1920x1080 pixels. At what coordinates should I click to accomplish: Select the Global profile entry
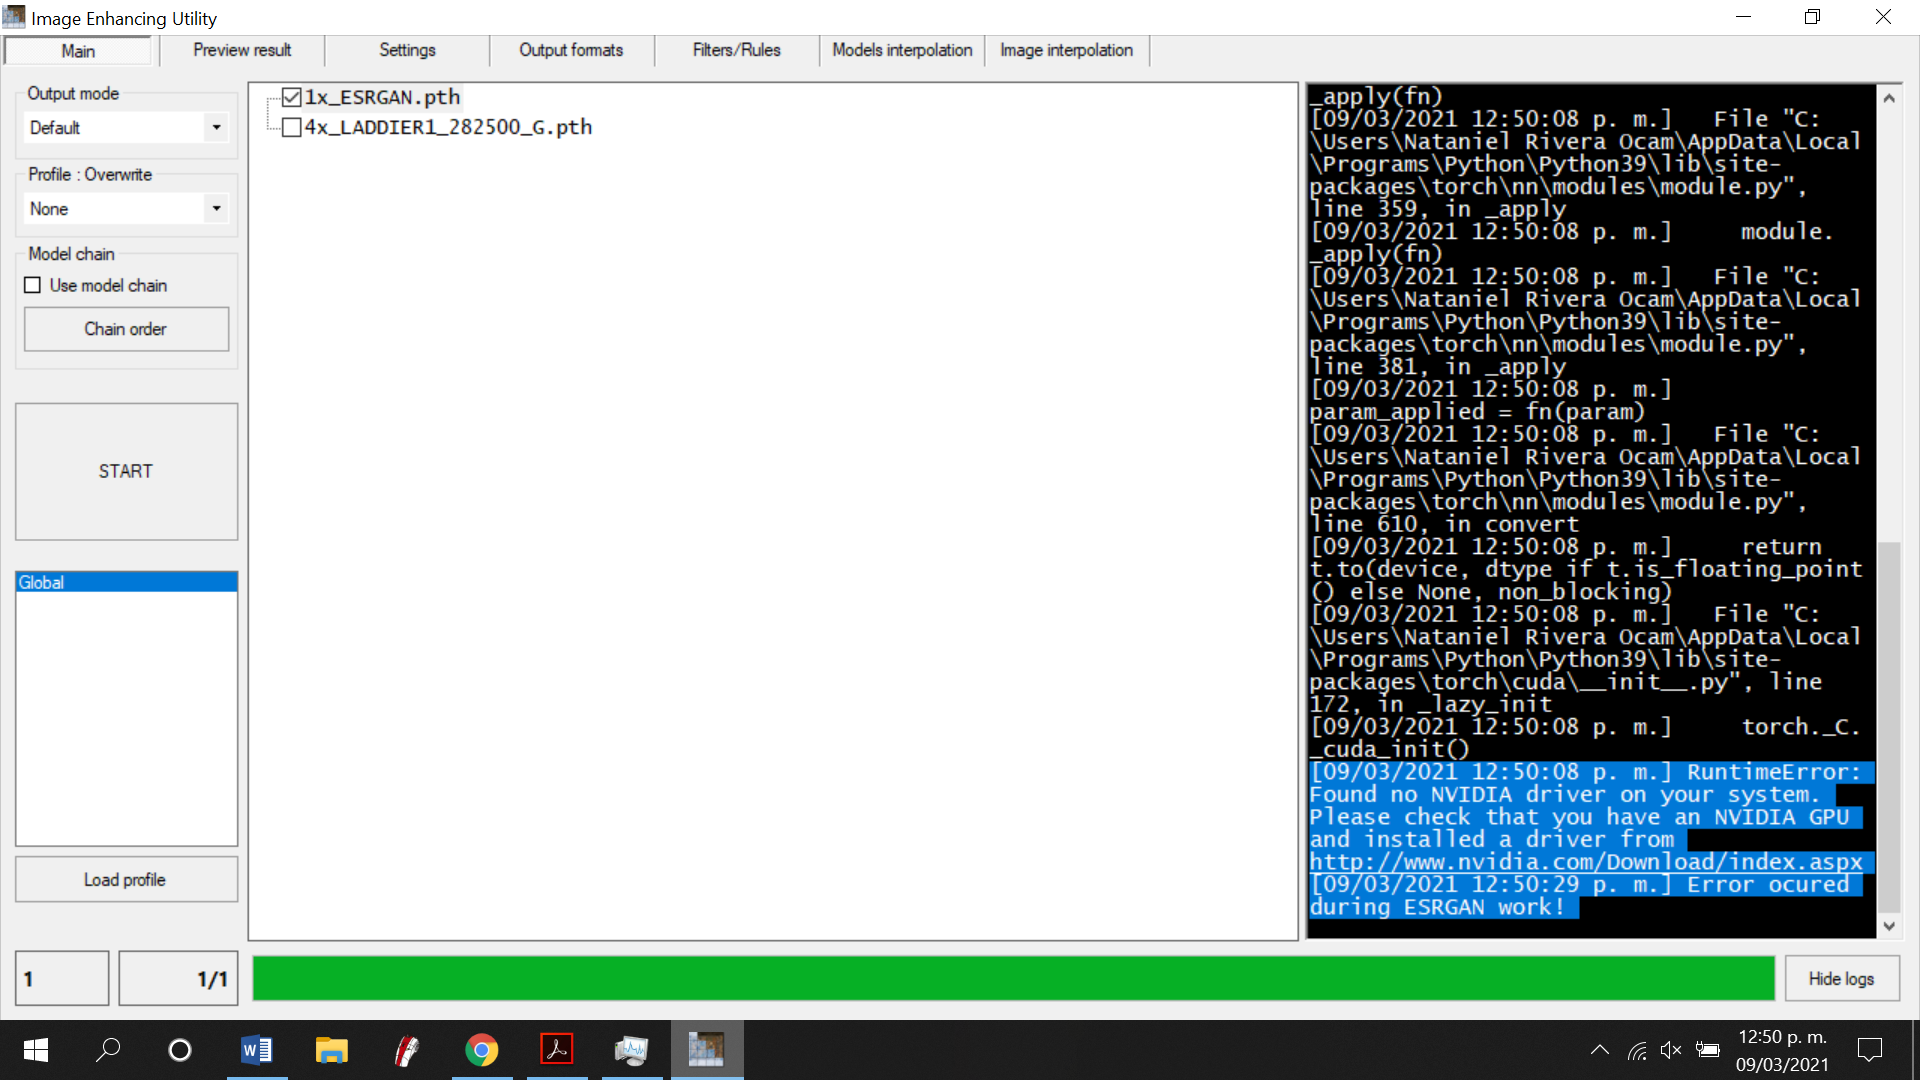pos(126,581)
